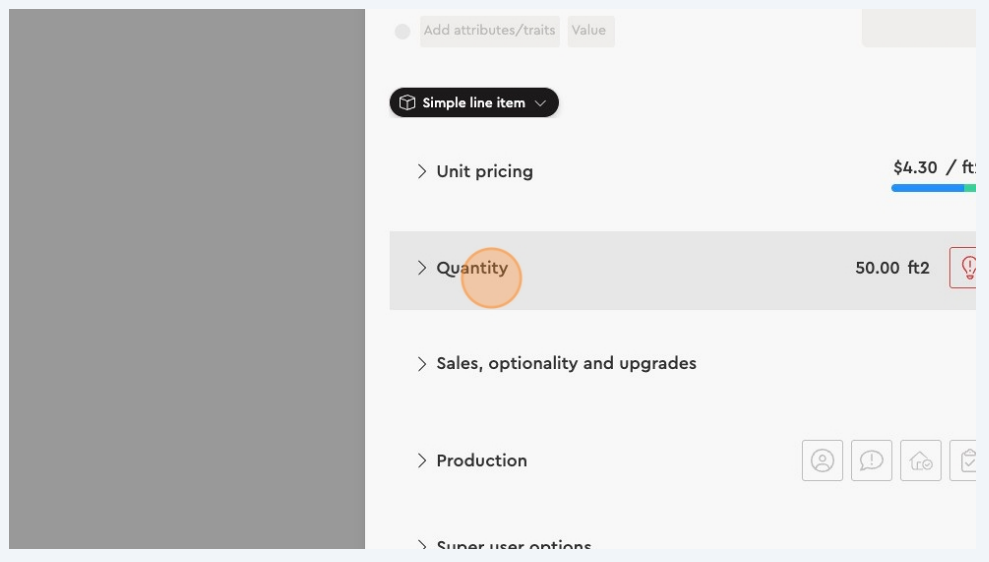989x562 pixels.
Task: Click the attribute Value field
Action: (590, 31)
